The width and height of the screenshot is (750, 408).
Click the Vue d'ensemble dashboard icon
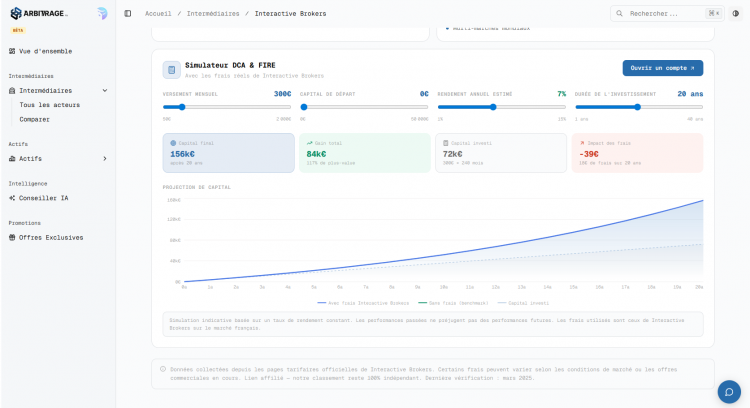12,51
